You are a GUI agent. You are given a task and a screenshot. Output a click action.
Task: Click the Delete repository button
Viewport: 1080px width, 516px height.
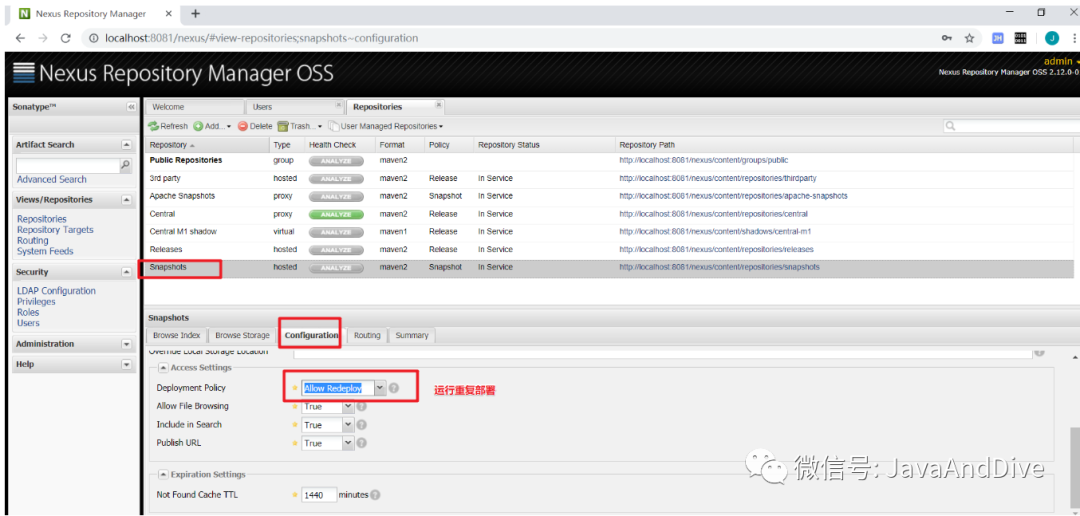255,126
